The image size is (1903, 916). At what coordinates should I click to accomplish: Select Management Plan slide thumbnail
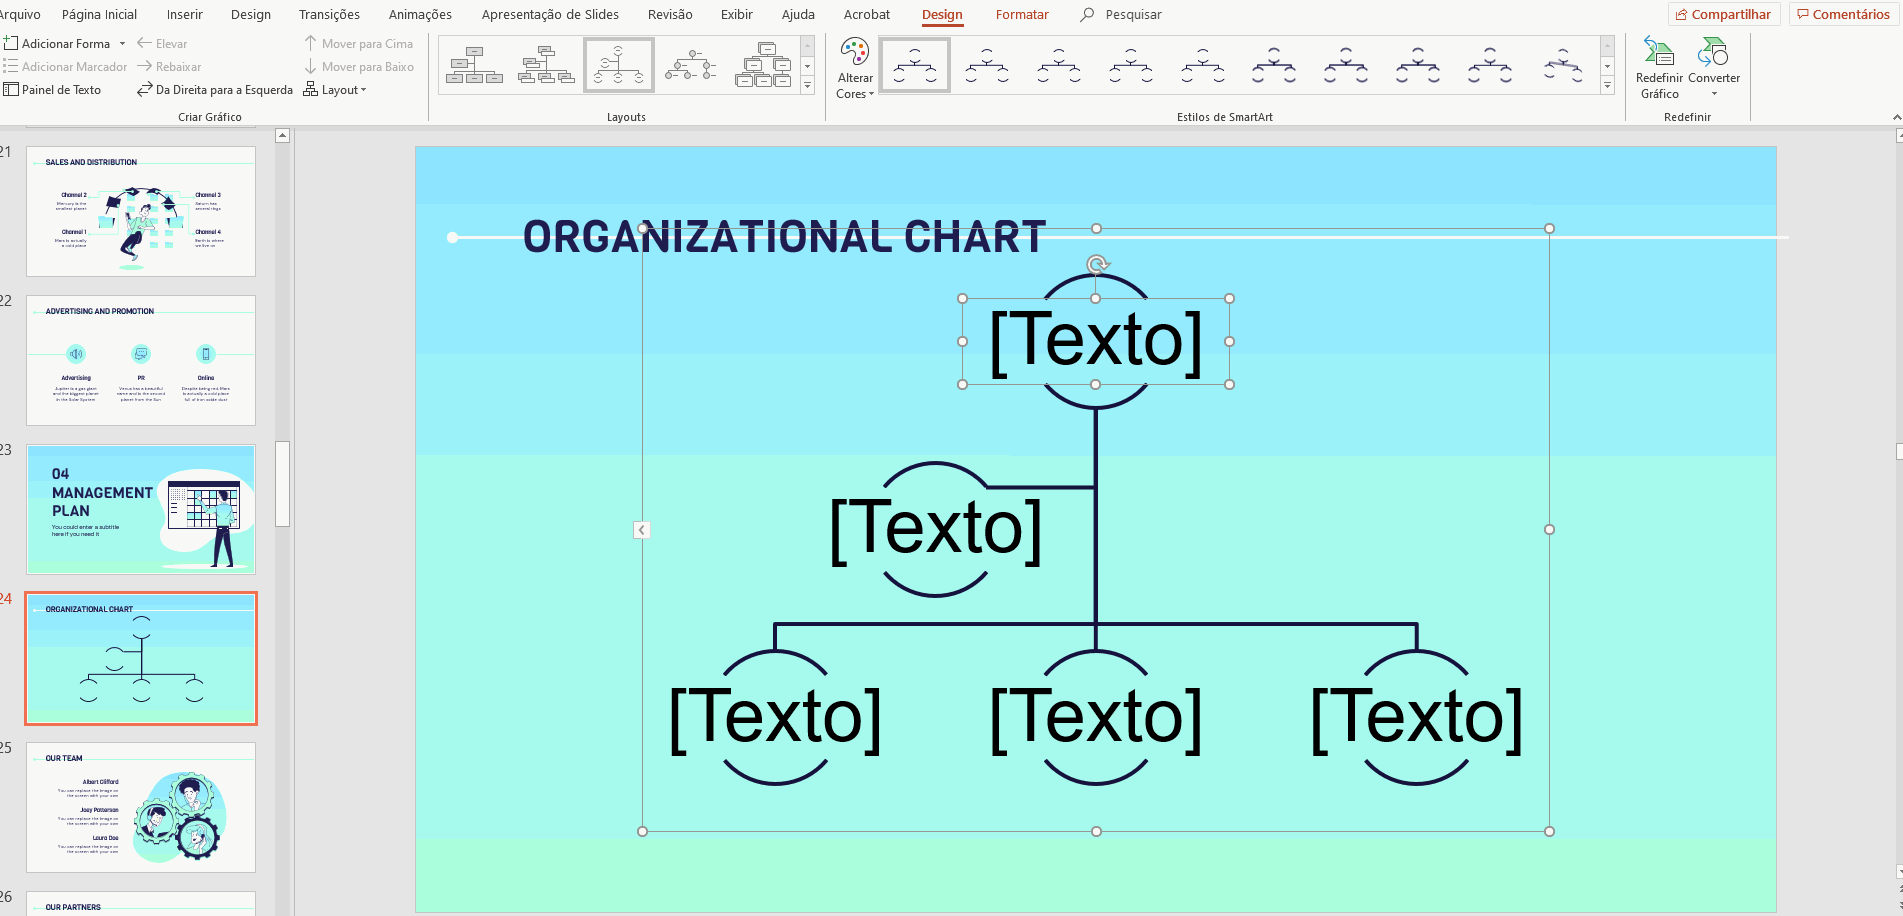(141, 509)
